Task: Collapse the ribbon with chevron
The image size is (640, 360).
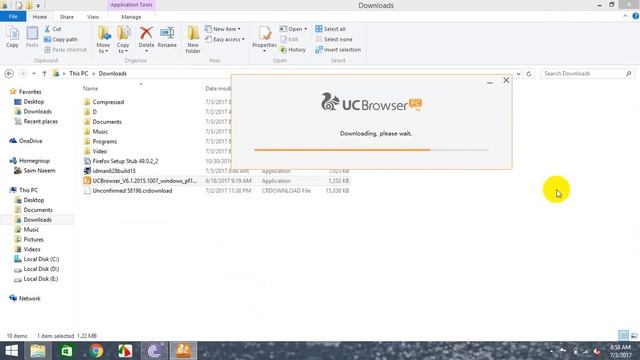Action: point(625,16)
